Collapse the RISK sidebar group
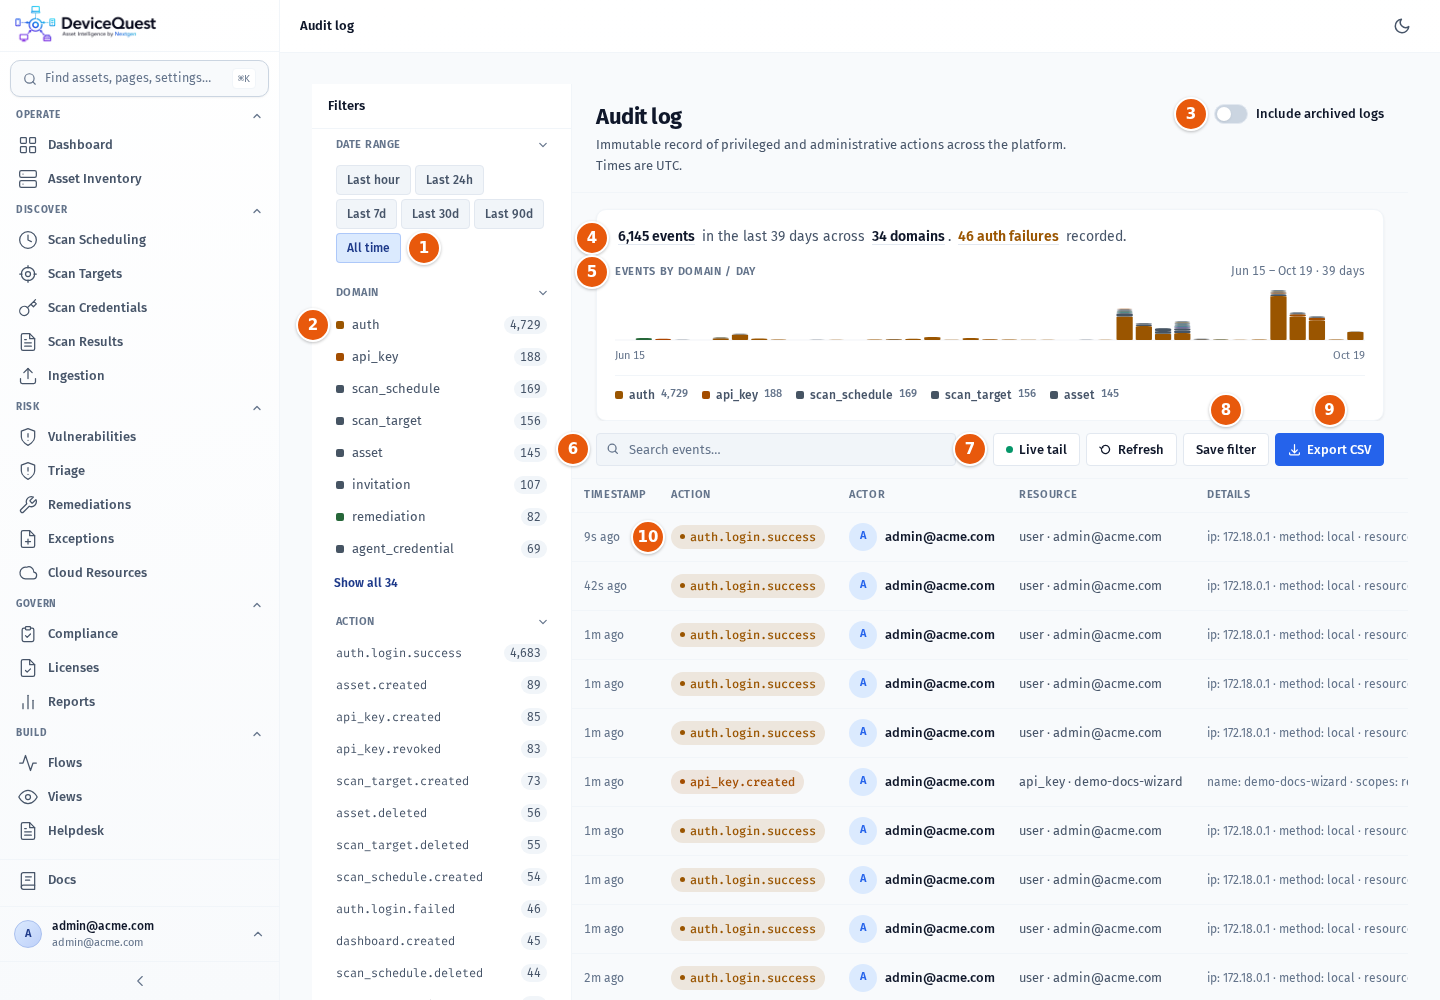The width and height of the screenshot is (1440, 1000). [257, 408]
